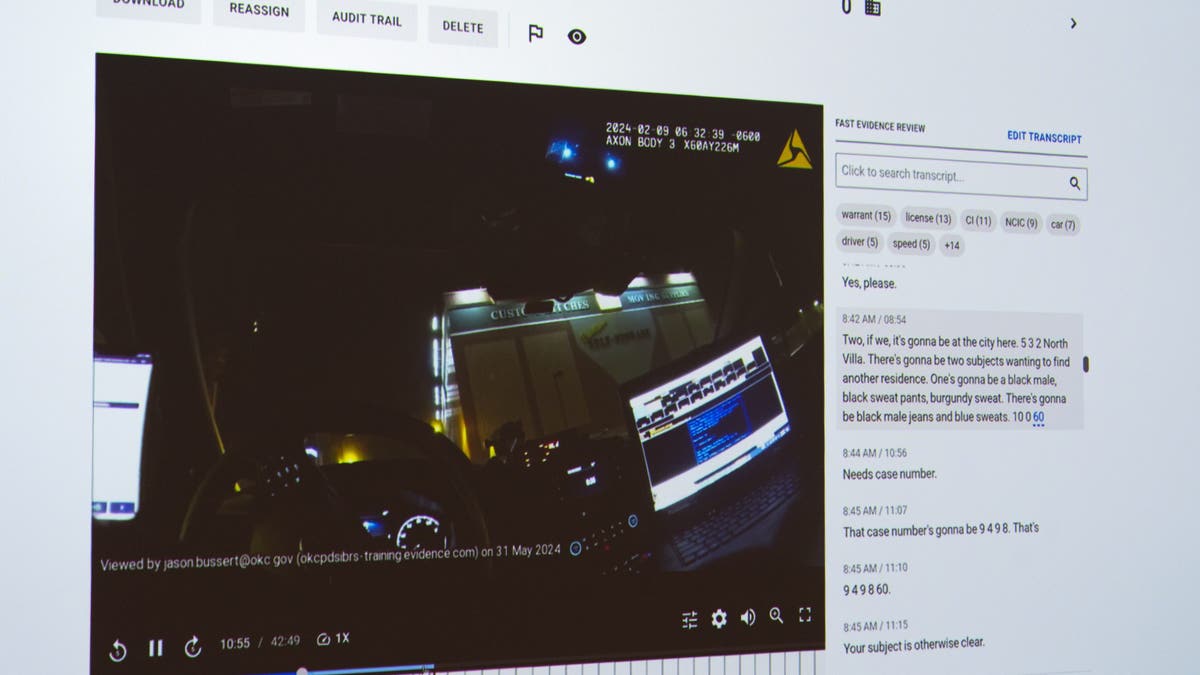Skip forward using the forward icon
The width and height of the screenshot is (1200, 675).
193,647
